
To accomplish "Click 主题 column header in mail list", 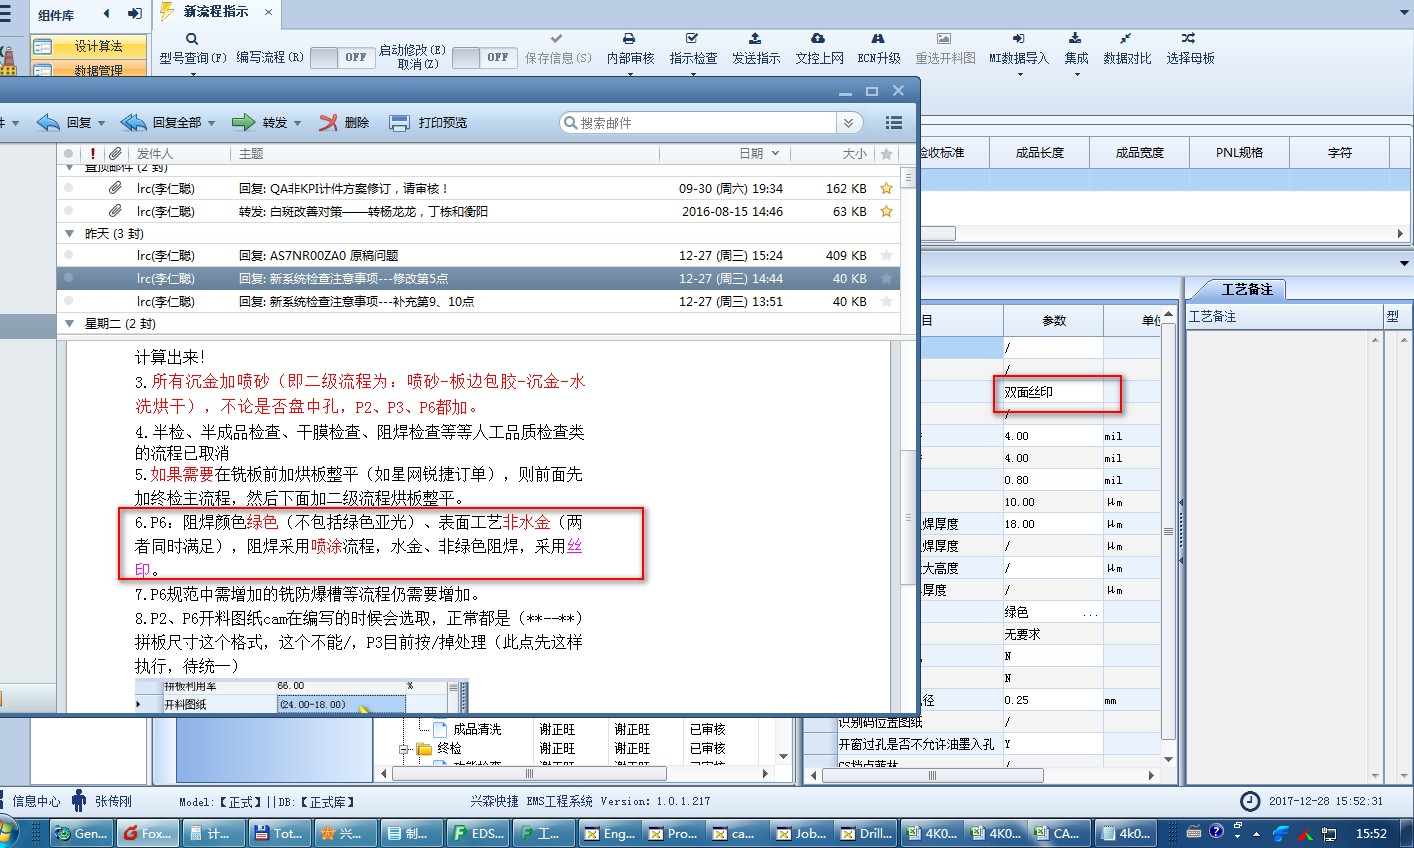I will 251,153.
